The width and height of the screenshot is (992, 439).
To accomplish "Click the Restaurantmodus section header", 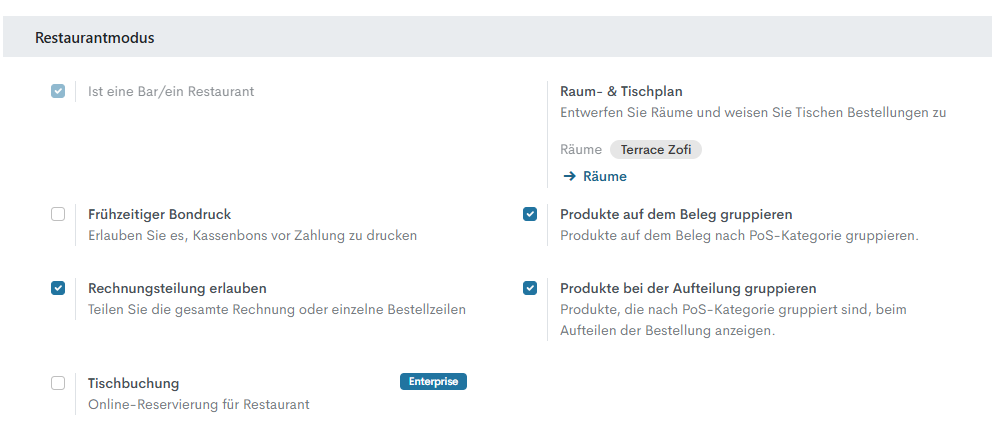I will 95,38.
